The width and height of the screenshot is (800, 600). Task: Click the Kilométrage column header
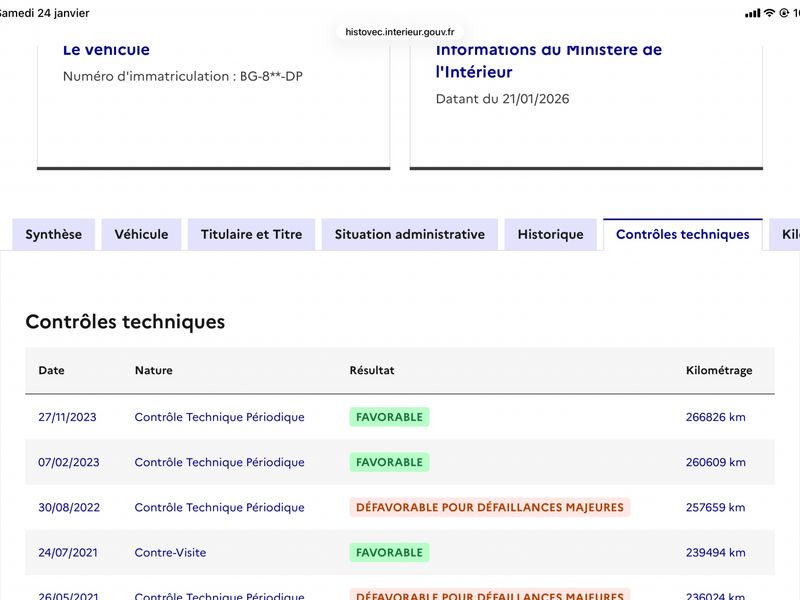click(719, 371)
